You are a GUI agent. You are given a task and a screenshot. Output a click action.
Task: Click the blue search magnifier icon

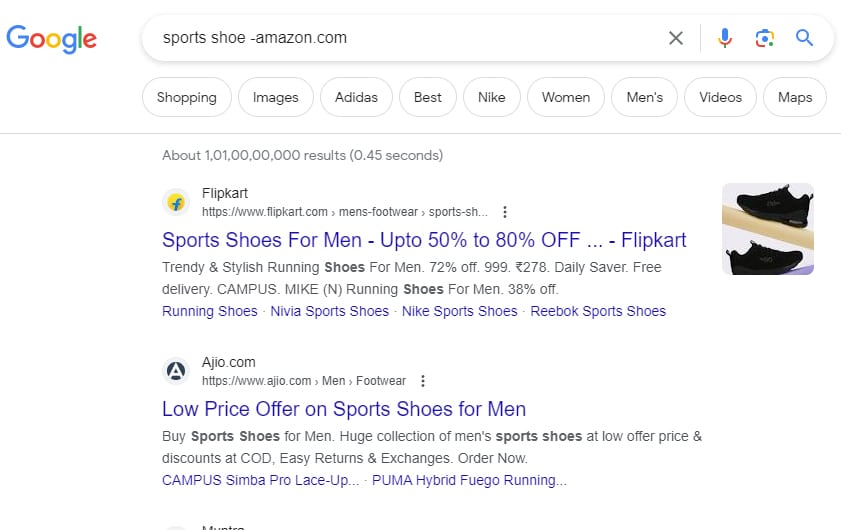tap(804, 38)
